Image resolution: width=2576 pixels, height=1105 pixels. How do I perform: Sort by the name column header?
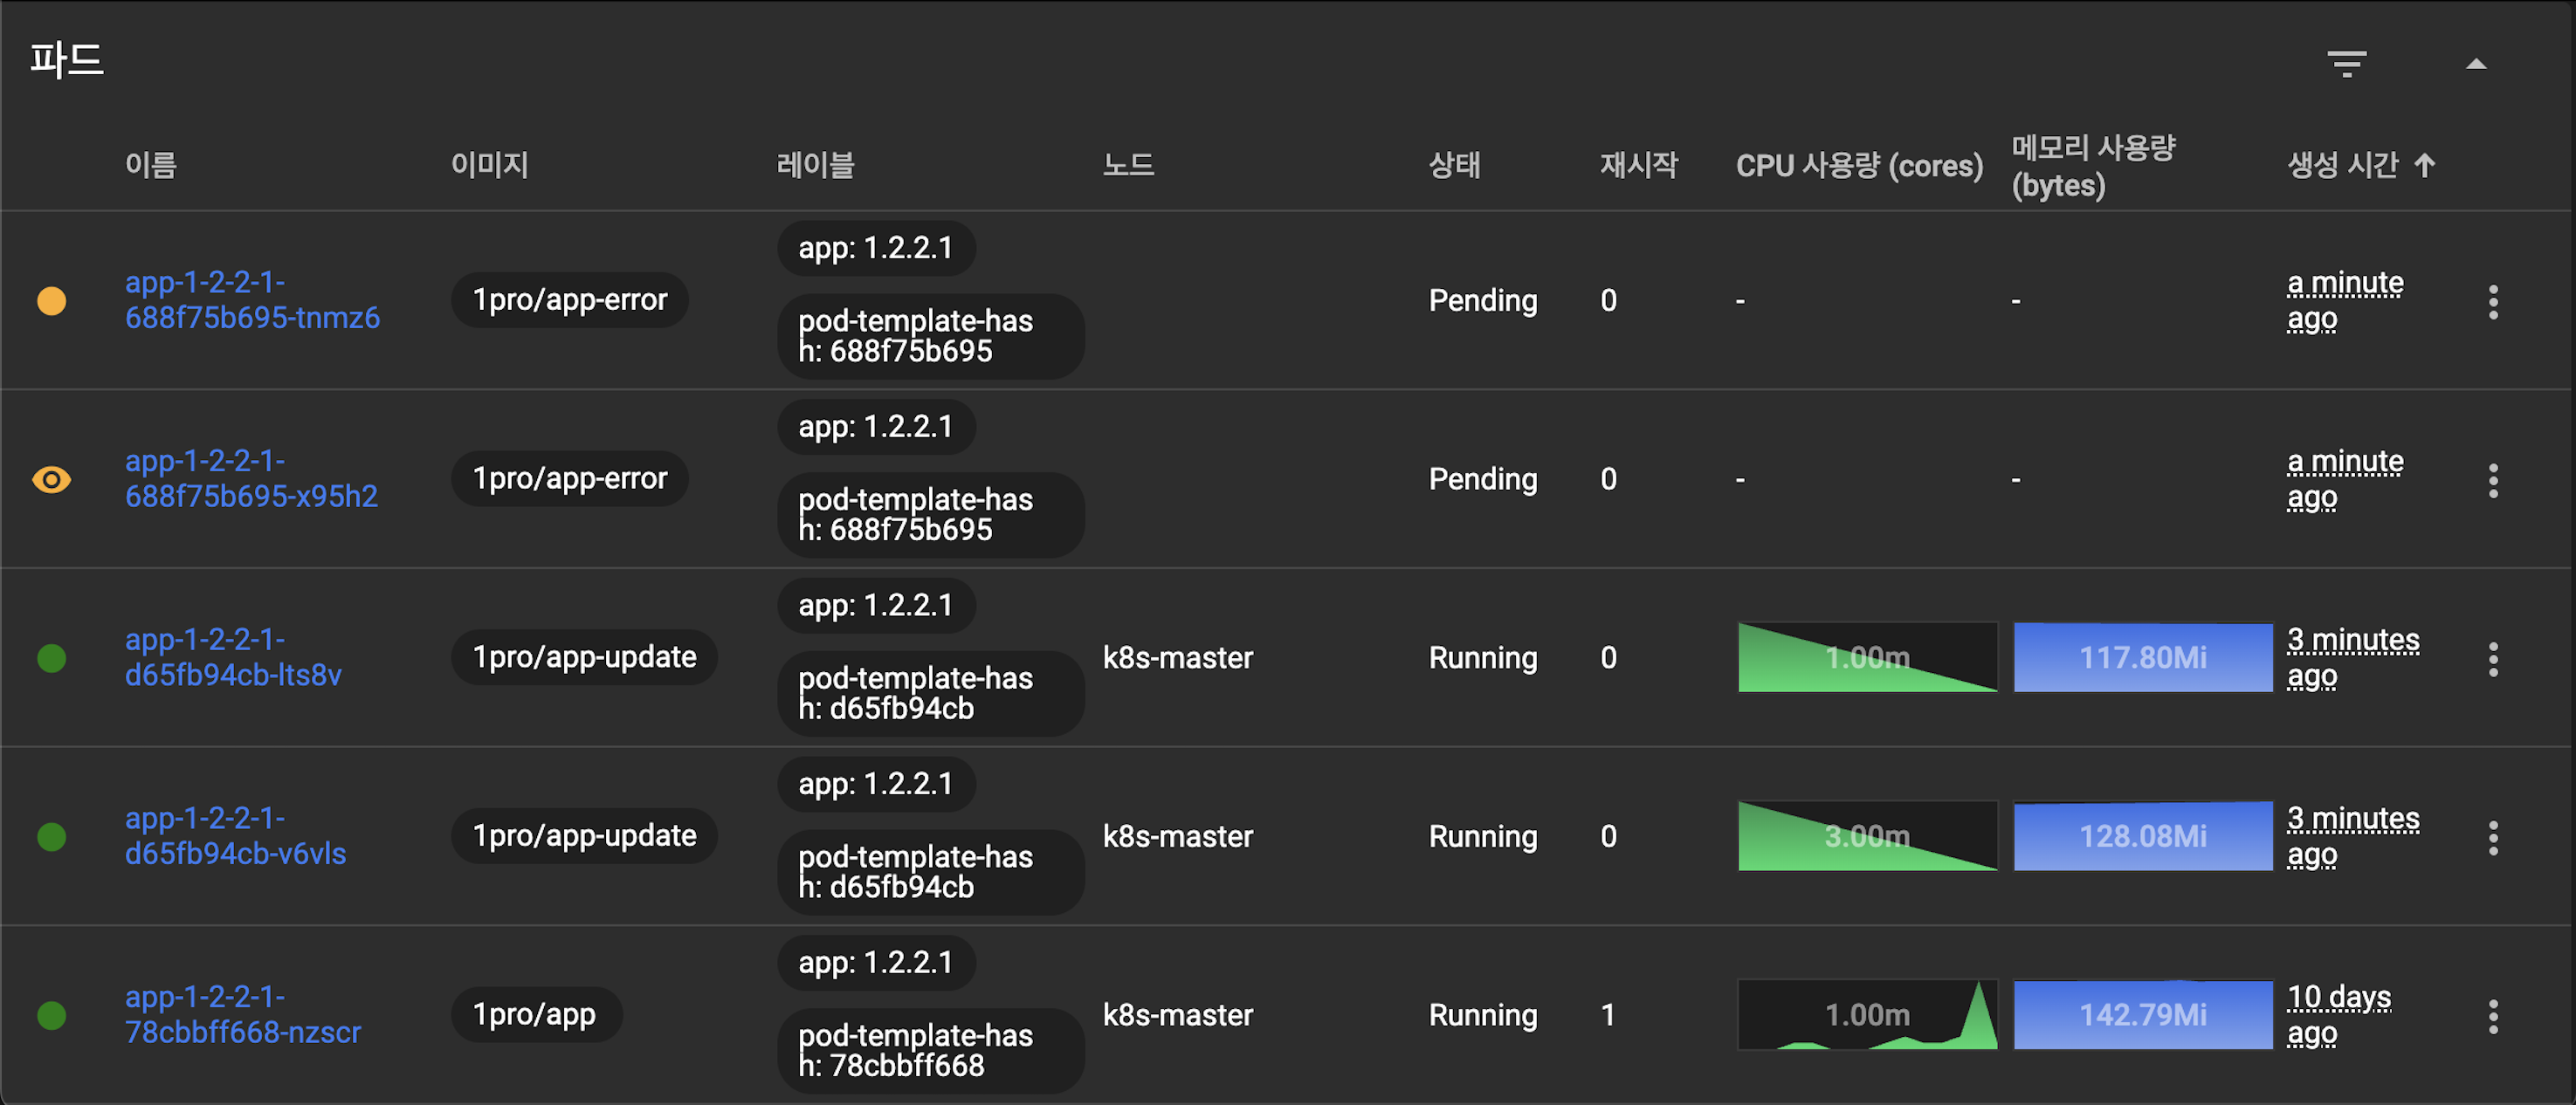pyautogui.click(x=150, y=165)
